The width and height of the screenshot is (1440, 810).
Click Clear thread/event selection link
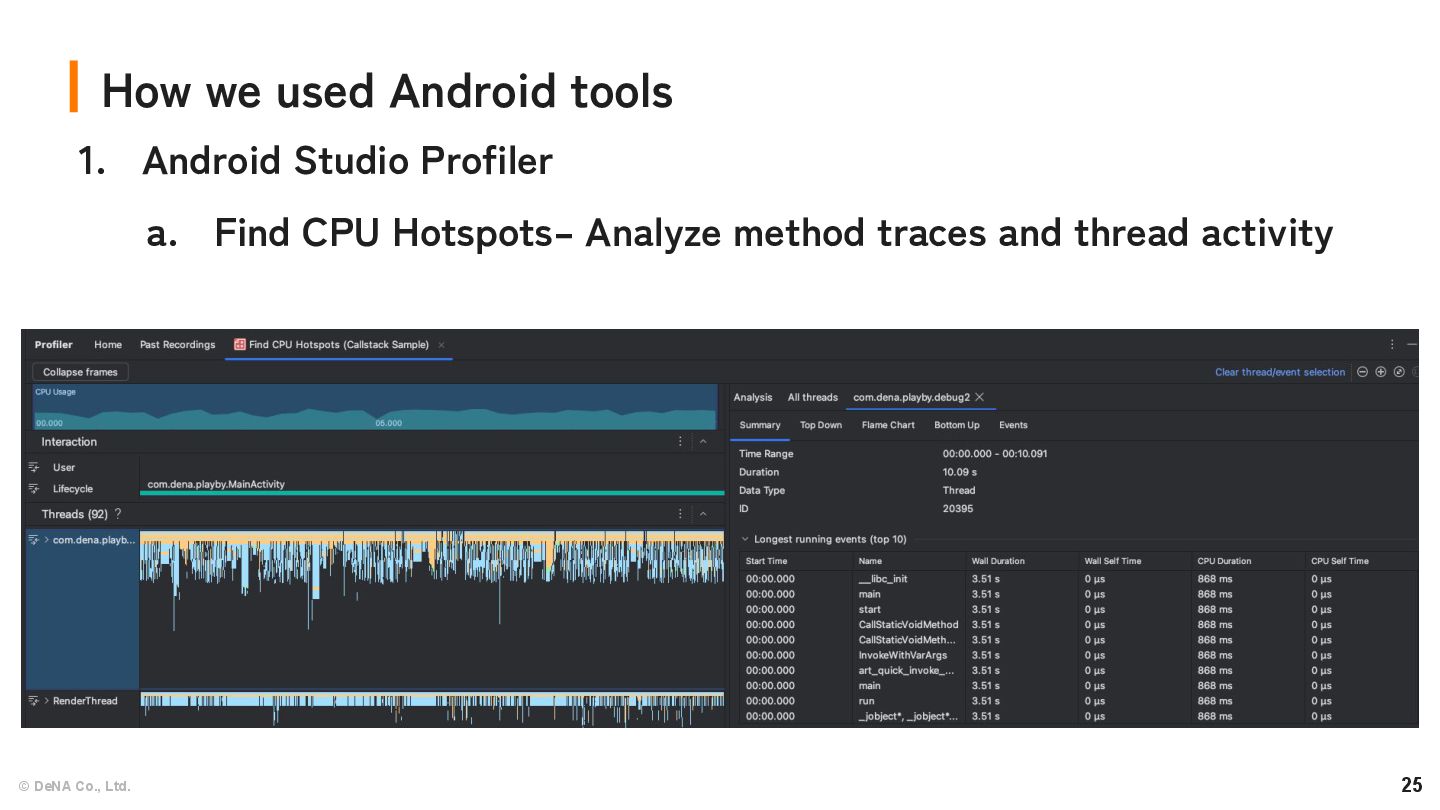[x=1280, y=372]
